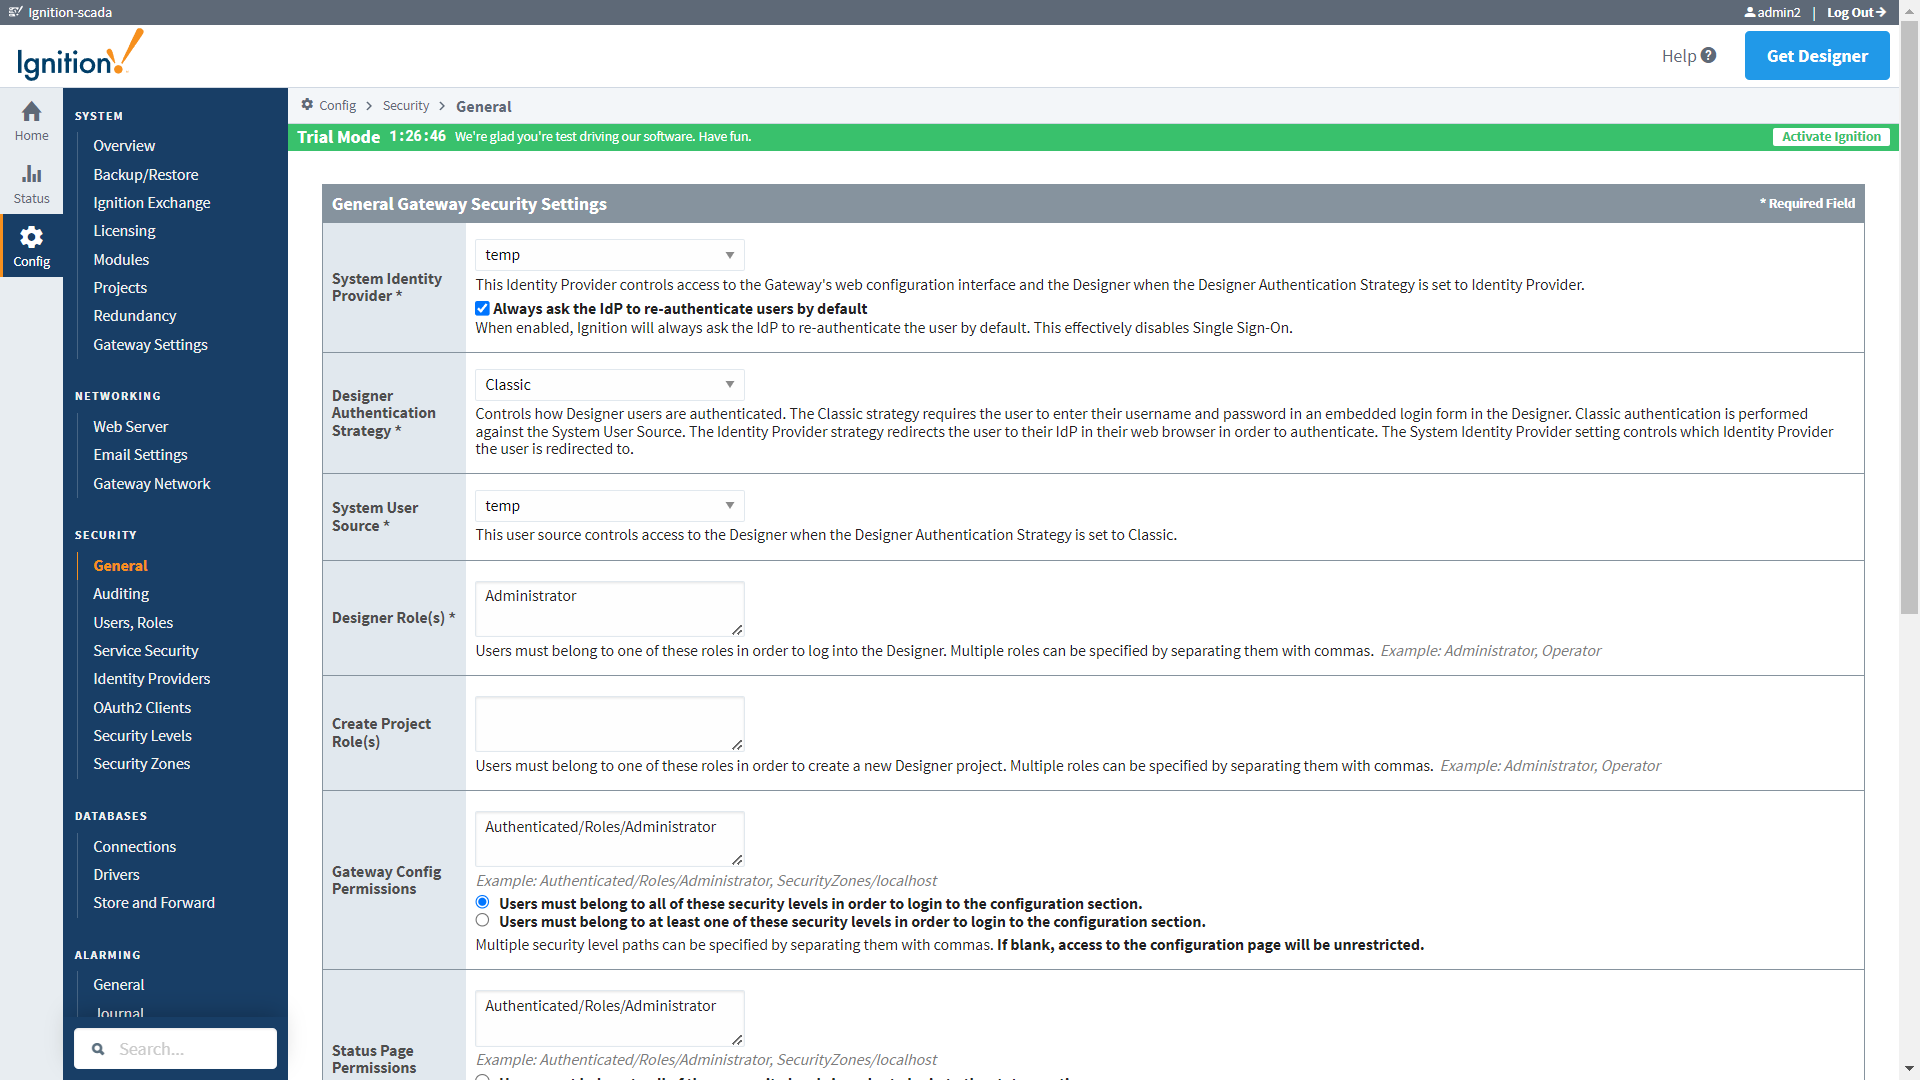Click the page vertical scrollbar thumb
The image size is (1920, 1080).
point(1910,316)
